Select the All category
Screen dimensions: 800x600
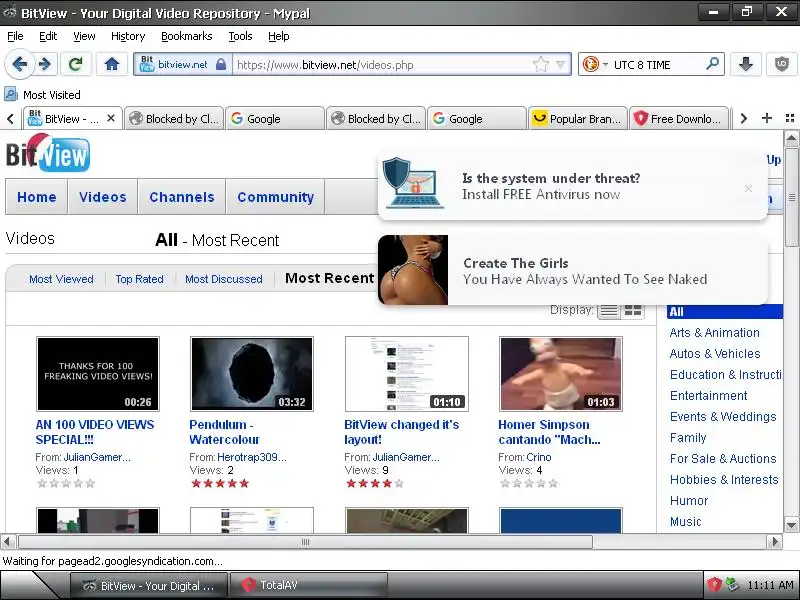[724, 312]
